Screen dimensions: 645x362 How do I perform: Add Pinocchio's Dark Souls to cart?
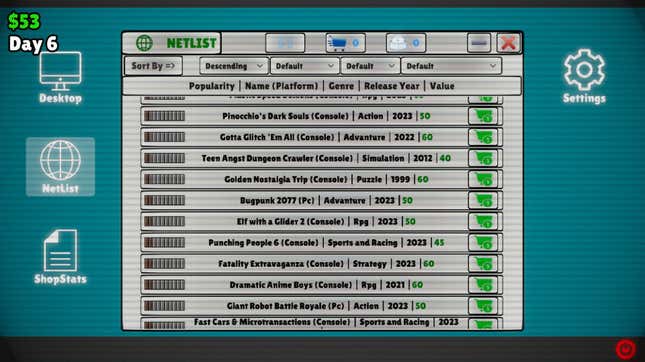pos(483,116)
